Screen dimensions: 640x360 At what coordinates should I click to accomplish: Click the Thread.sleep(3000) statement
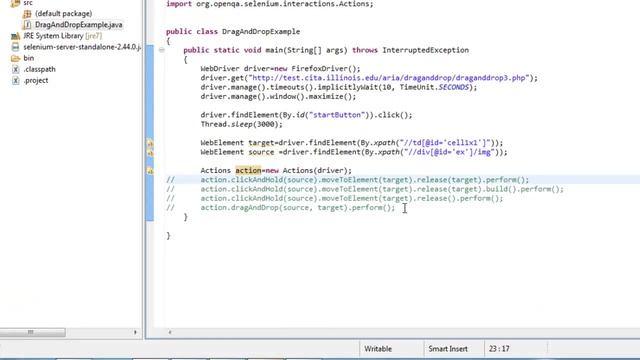[241, 124]
